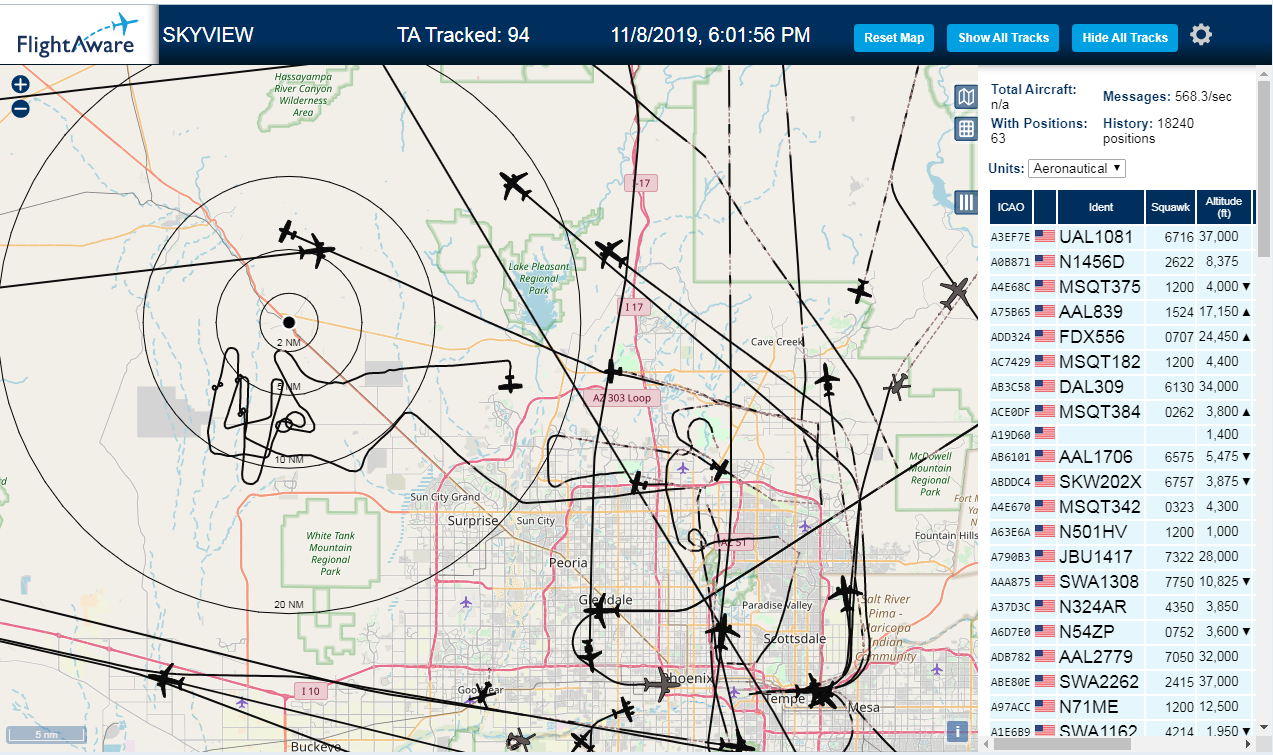The height and width of the screenshot is (755, 1273).
Task: Select the MSQT375 aircraft row
Action: click(x=1122, y=287)
